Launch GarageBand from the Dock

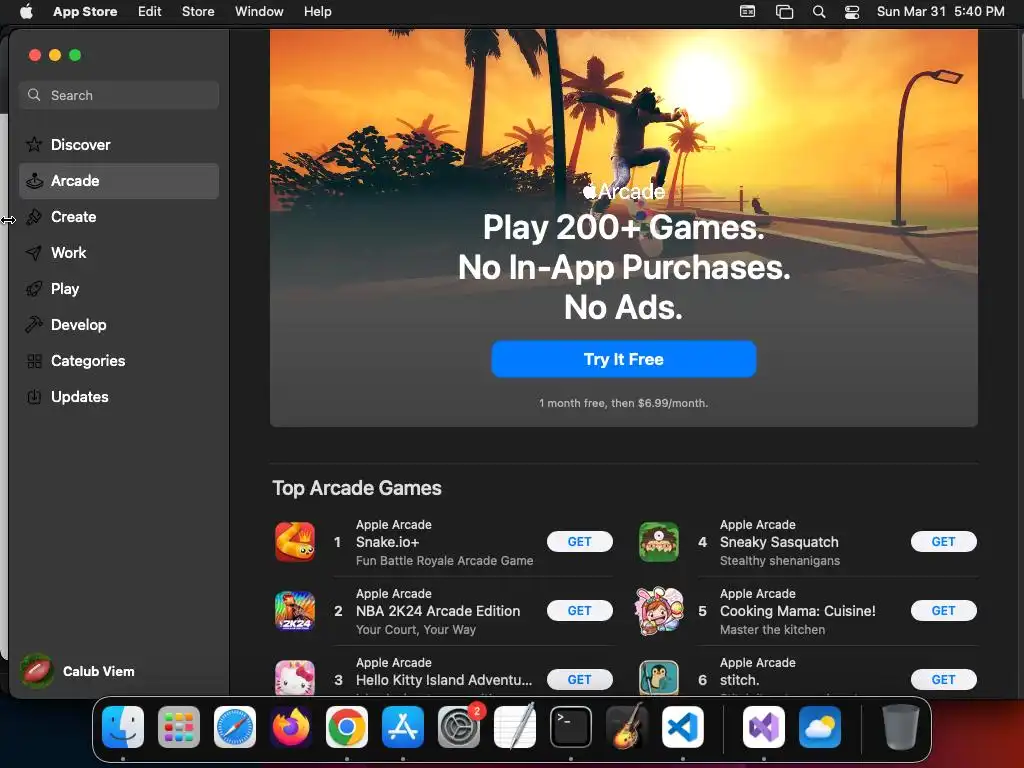point(627,727)
